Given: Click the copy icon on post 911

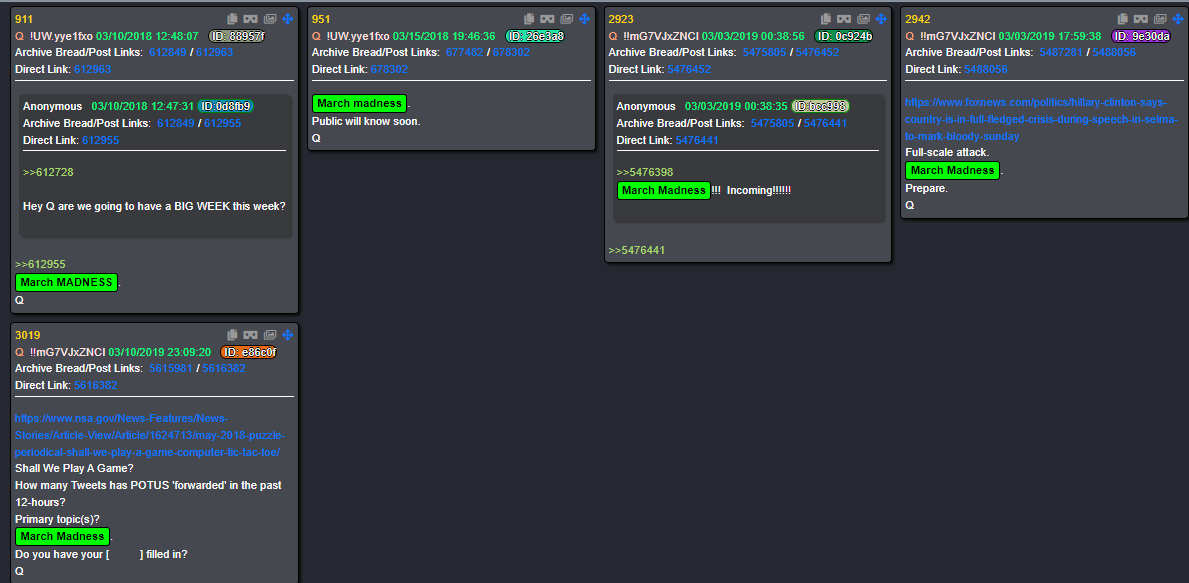Looking at the screenshot, I should [233, 19].
